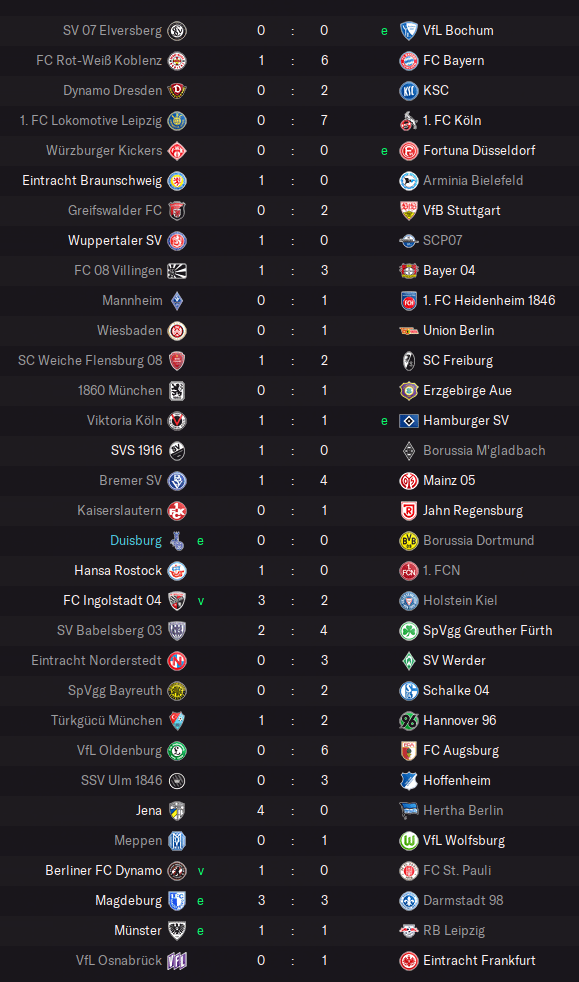Open the VfB Stuttgart team page

[x=461, y=210]
